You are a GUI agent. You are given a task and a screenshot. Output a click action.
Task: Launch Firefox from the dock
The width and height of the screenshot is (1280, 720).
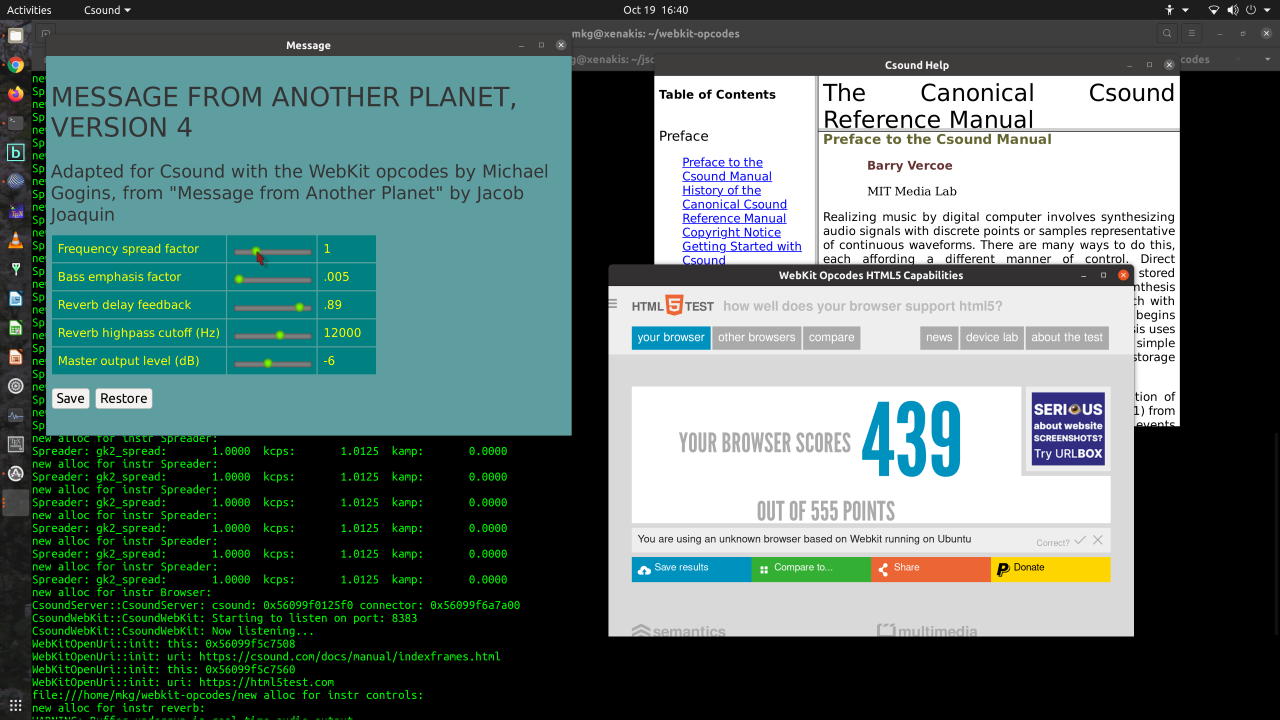pyautogui.click(x=15, y=94)
